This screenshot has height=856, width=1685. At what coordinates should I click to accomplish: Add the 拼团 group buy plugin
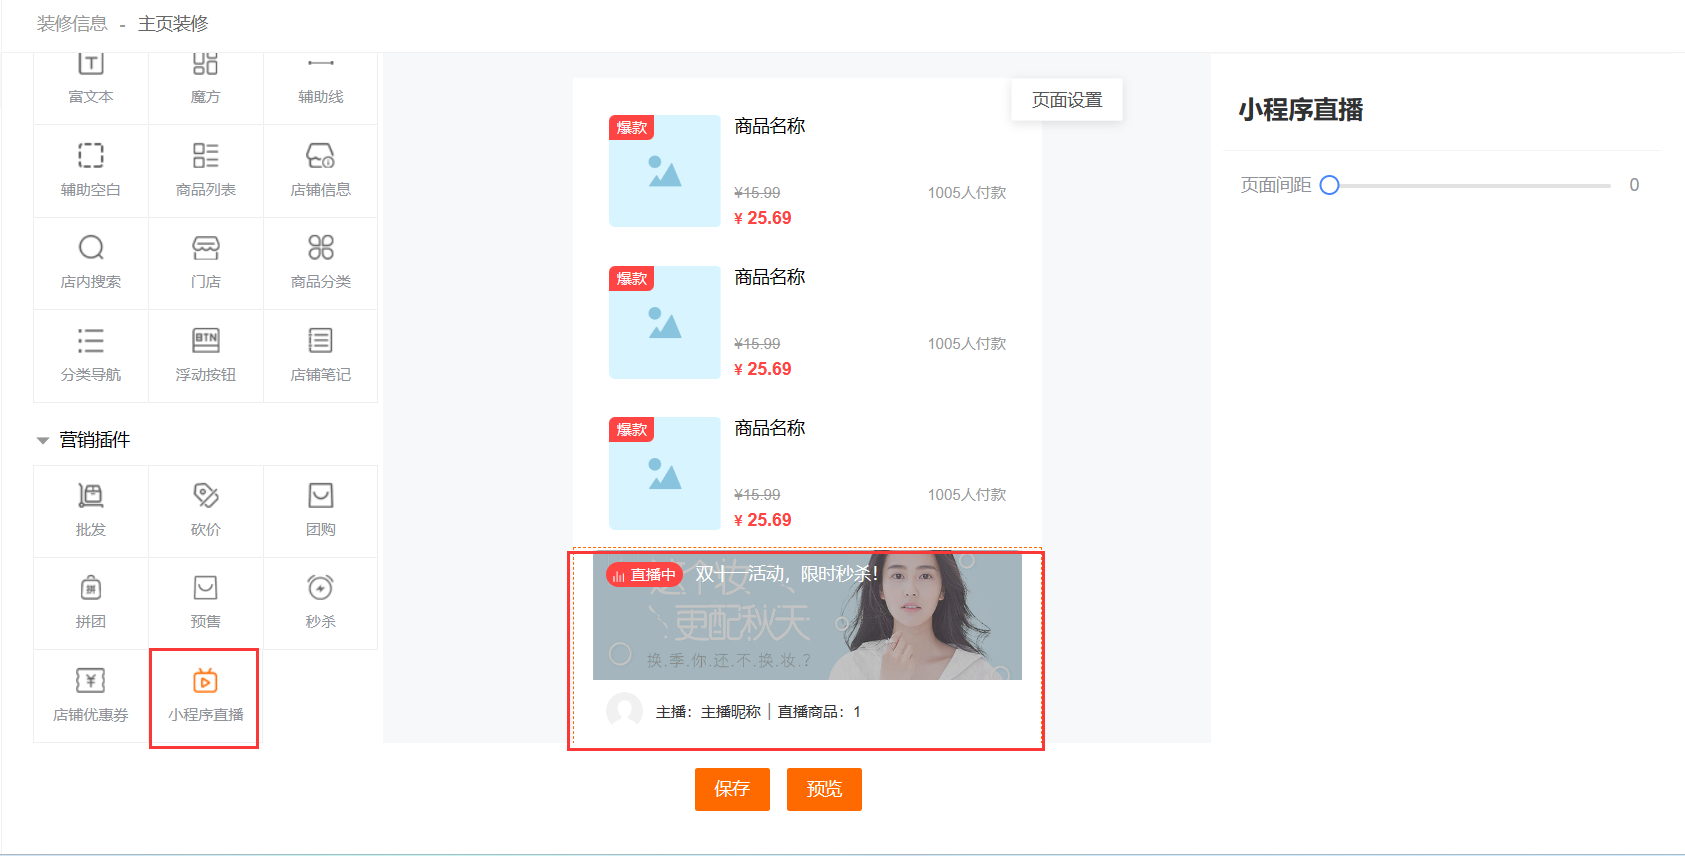[x=91, y=603]
